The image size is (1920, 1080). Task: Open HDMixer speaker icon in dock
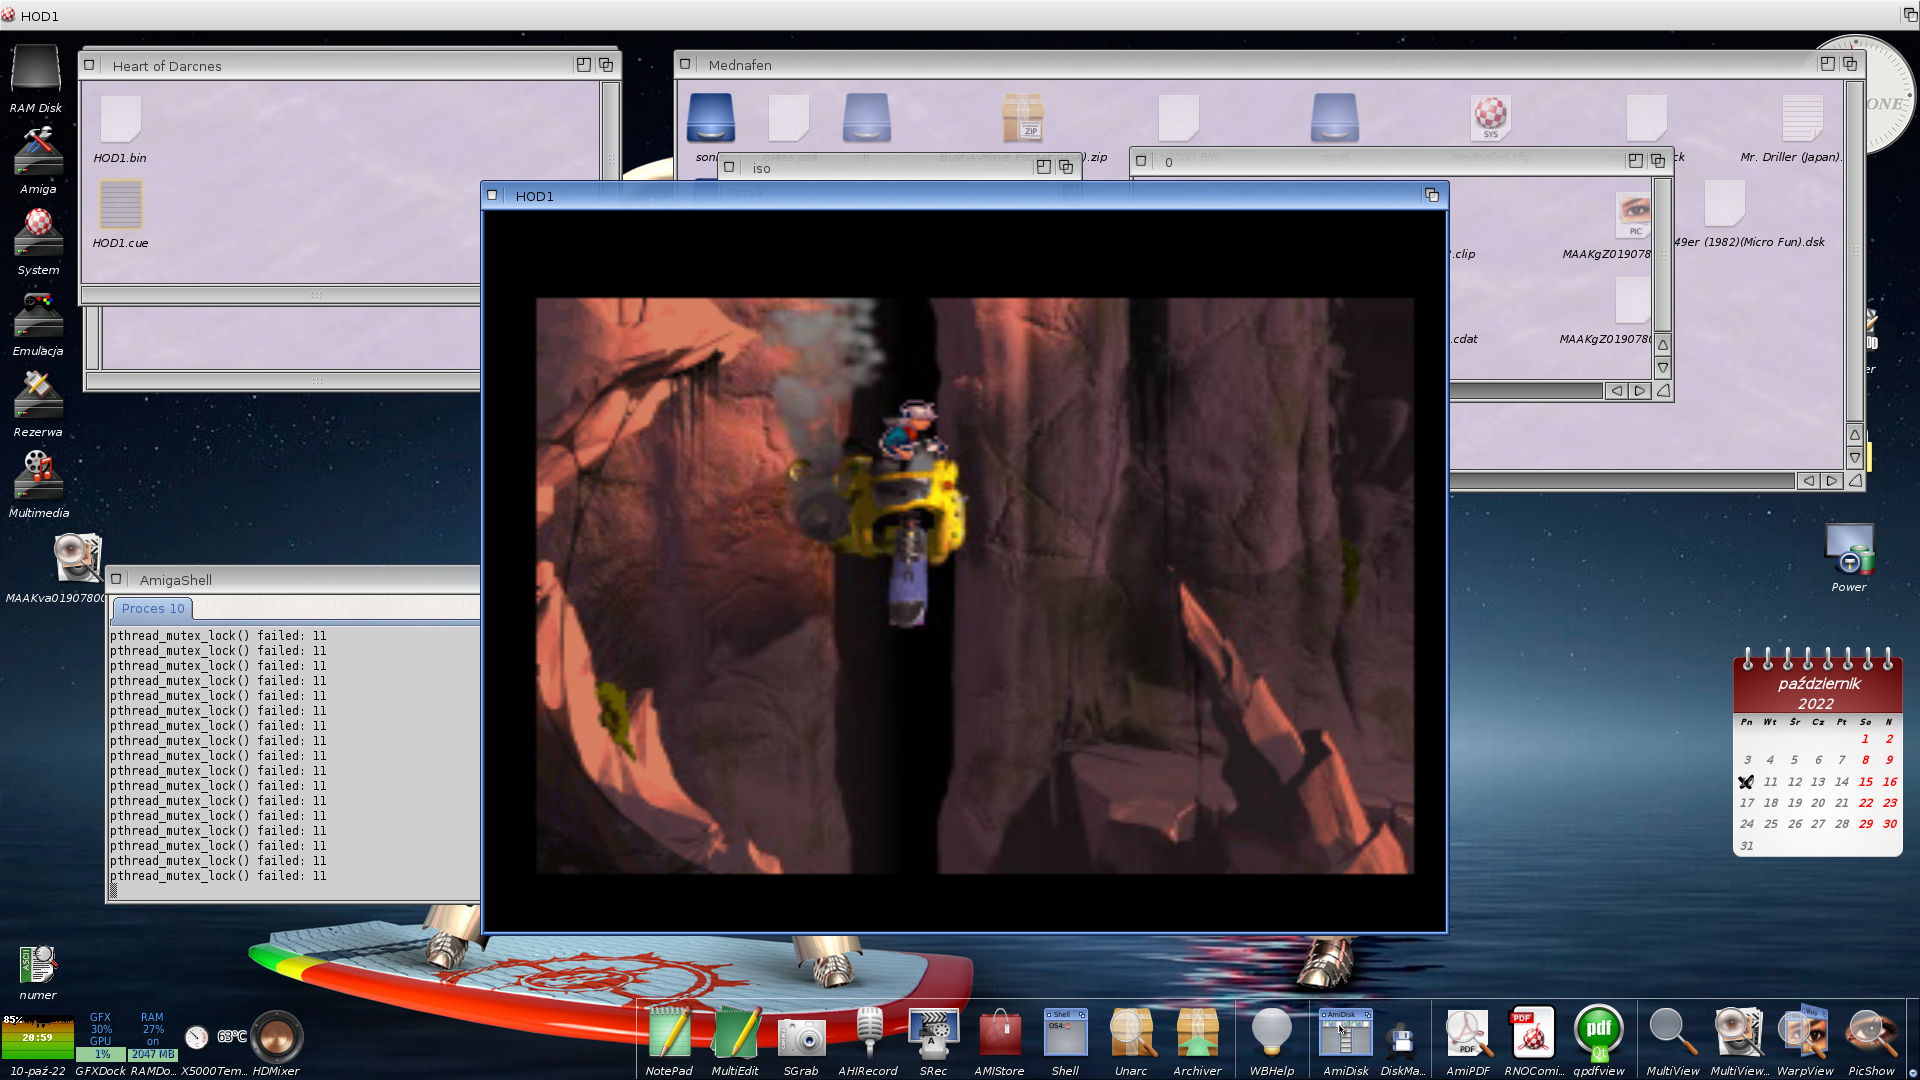tap(276, 1037)
